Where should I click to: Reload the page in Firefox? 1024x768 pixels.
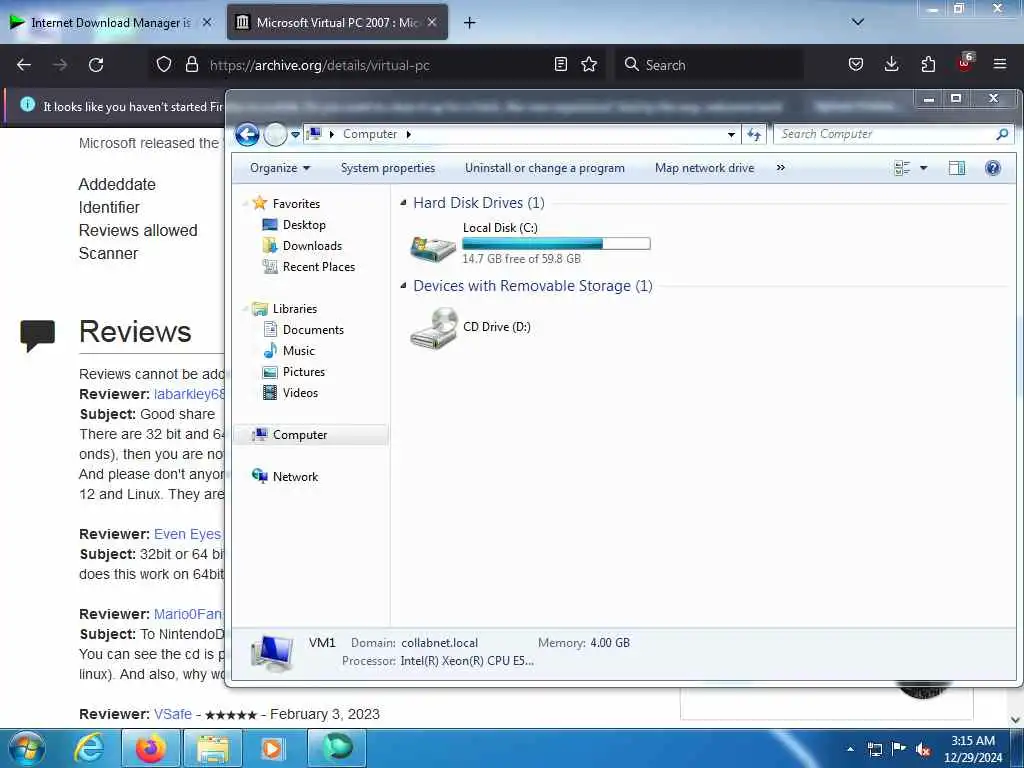[96, 65]
